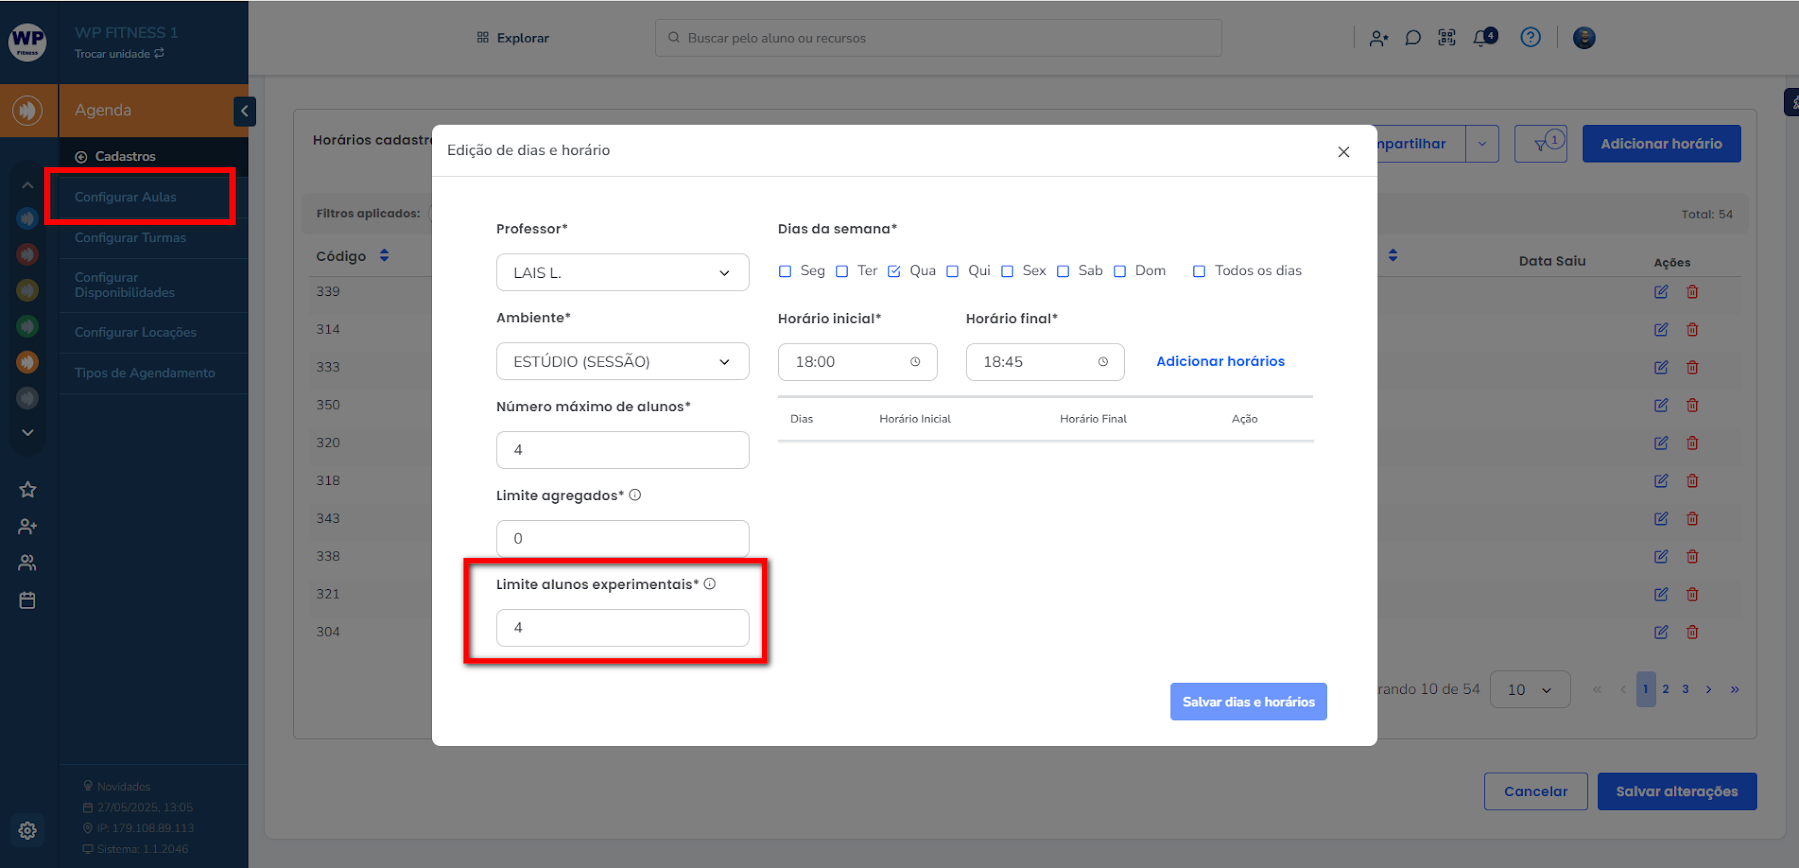Image resolution: width=1799 pixels, height=868 pixels.
Task: Open the rows-per-page dropdown showing 10
Action: pyautogui.click(x=1529, y=690)
